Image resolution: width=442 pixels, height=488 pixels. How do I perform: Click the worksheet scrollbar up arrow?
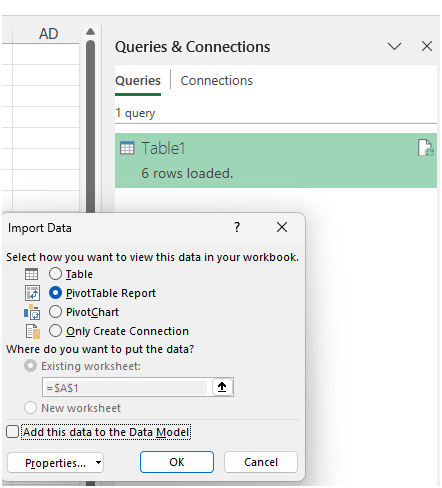pos(90,32)
